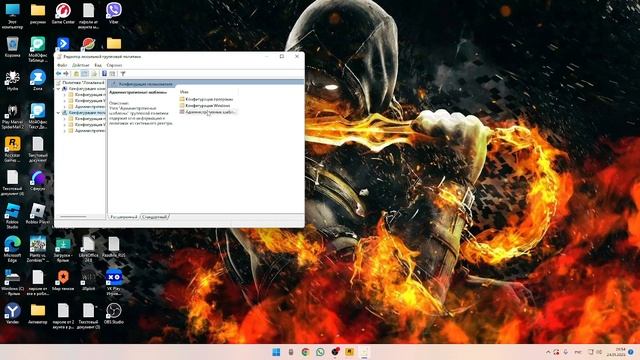Select the Yandex browser desktop icon
640x360 pixels.
pyautogui.click(x=12, y=314)
